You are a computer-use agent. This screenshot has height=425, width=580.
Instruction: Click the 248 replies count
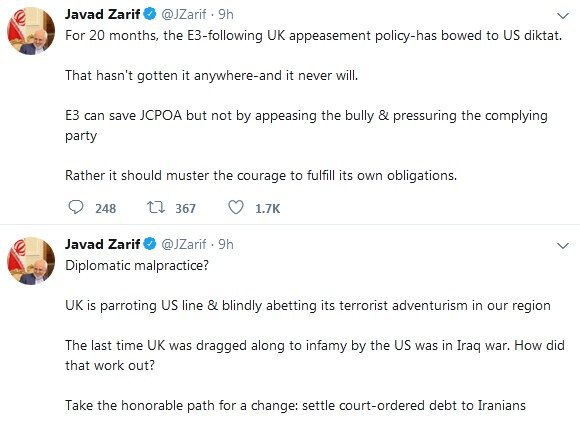click(x=106, y=209)
